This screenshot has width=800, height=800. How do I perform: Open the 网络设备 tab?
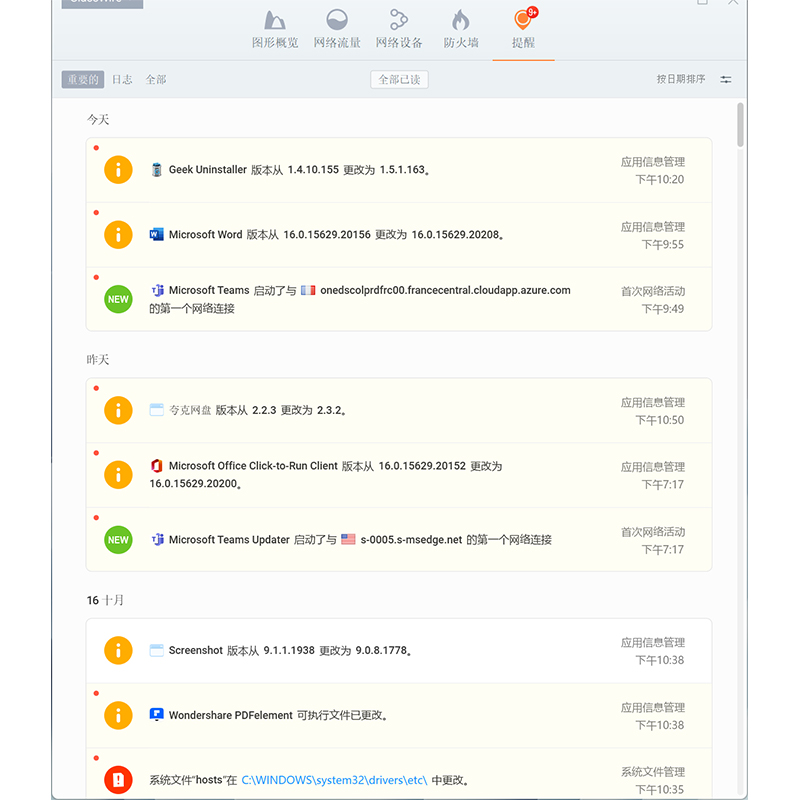tap(399, 30)
